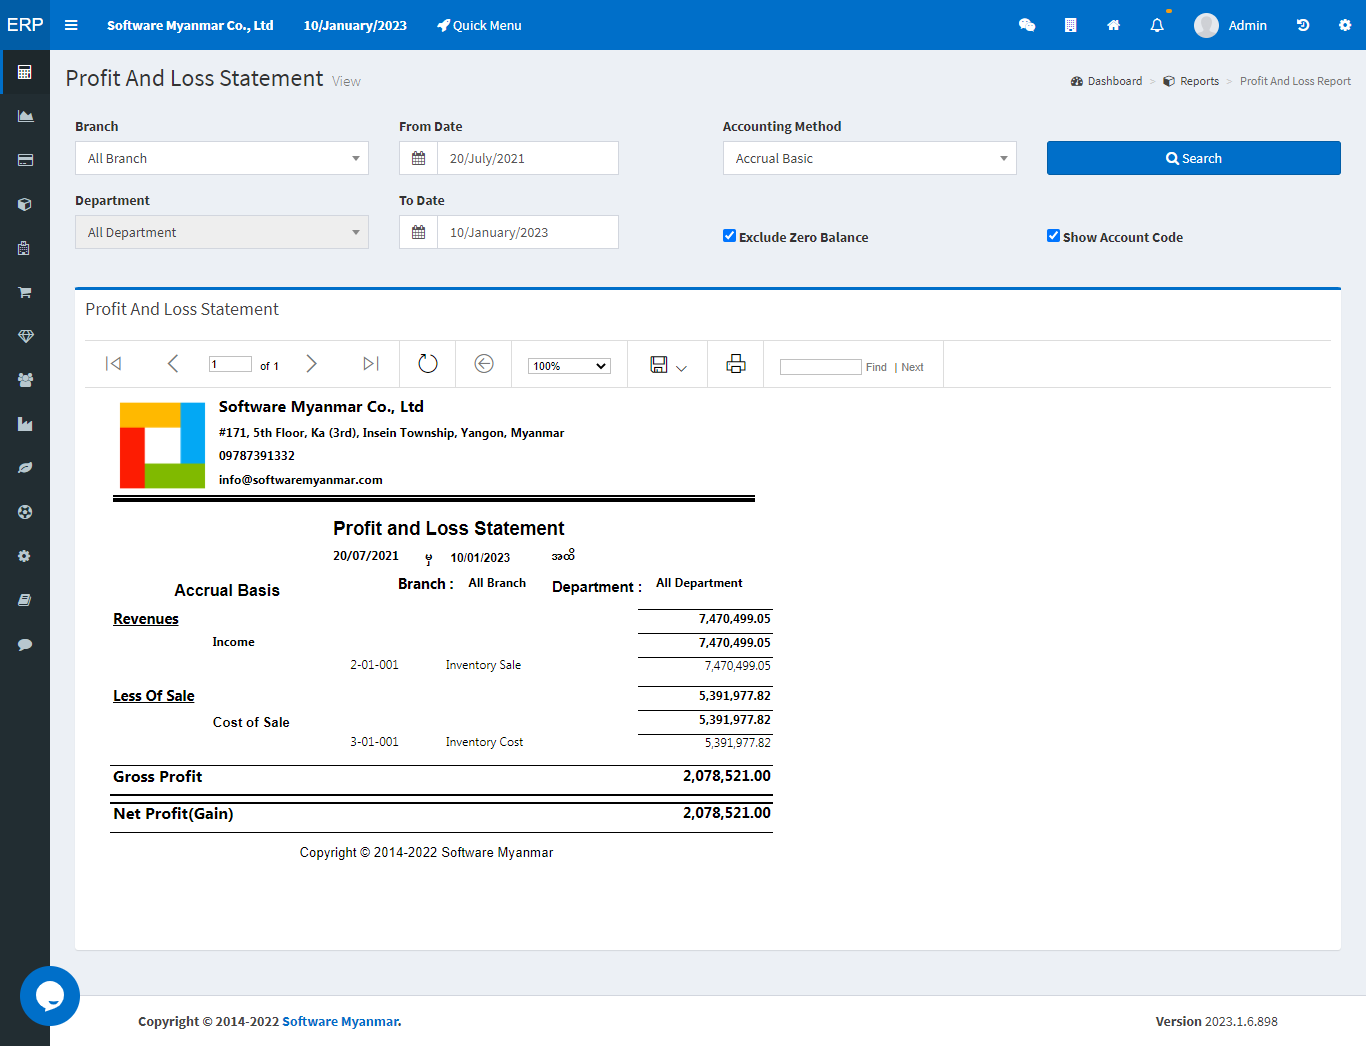
Task: Click the From Date input field
Action: tap(528, 158)
